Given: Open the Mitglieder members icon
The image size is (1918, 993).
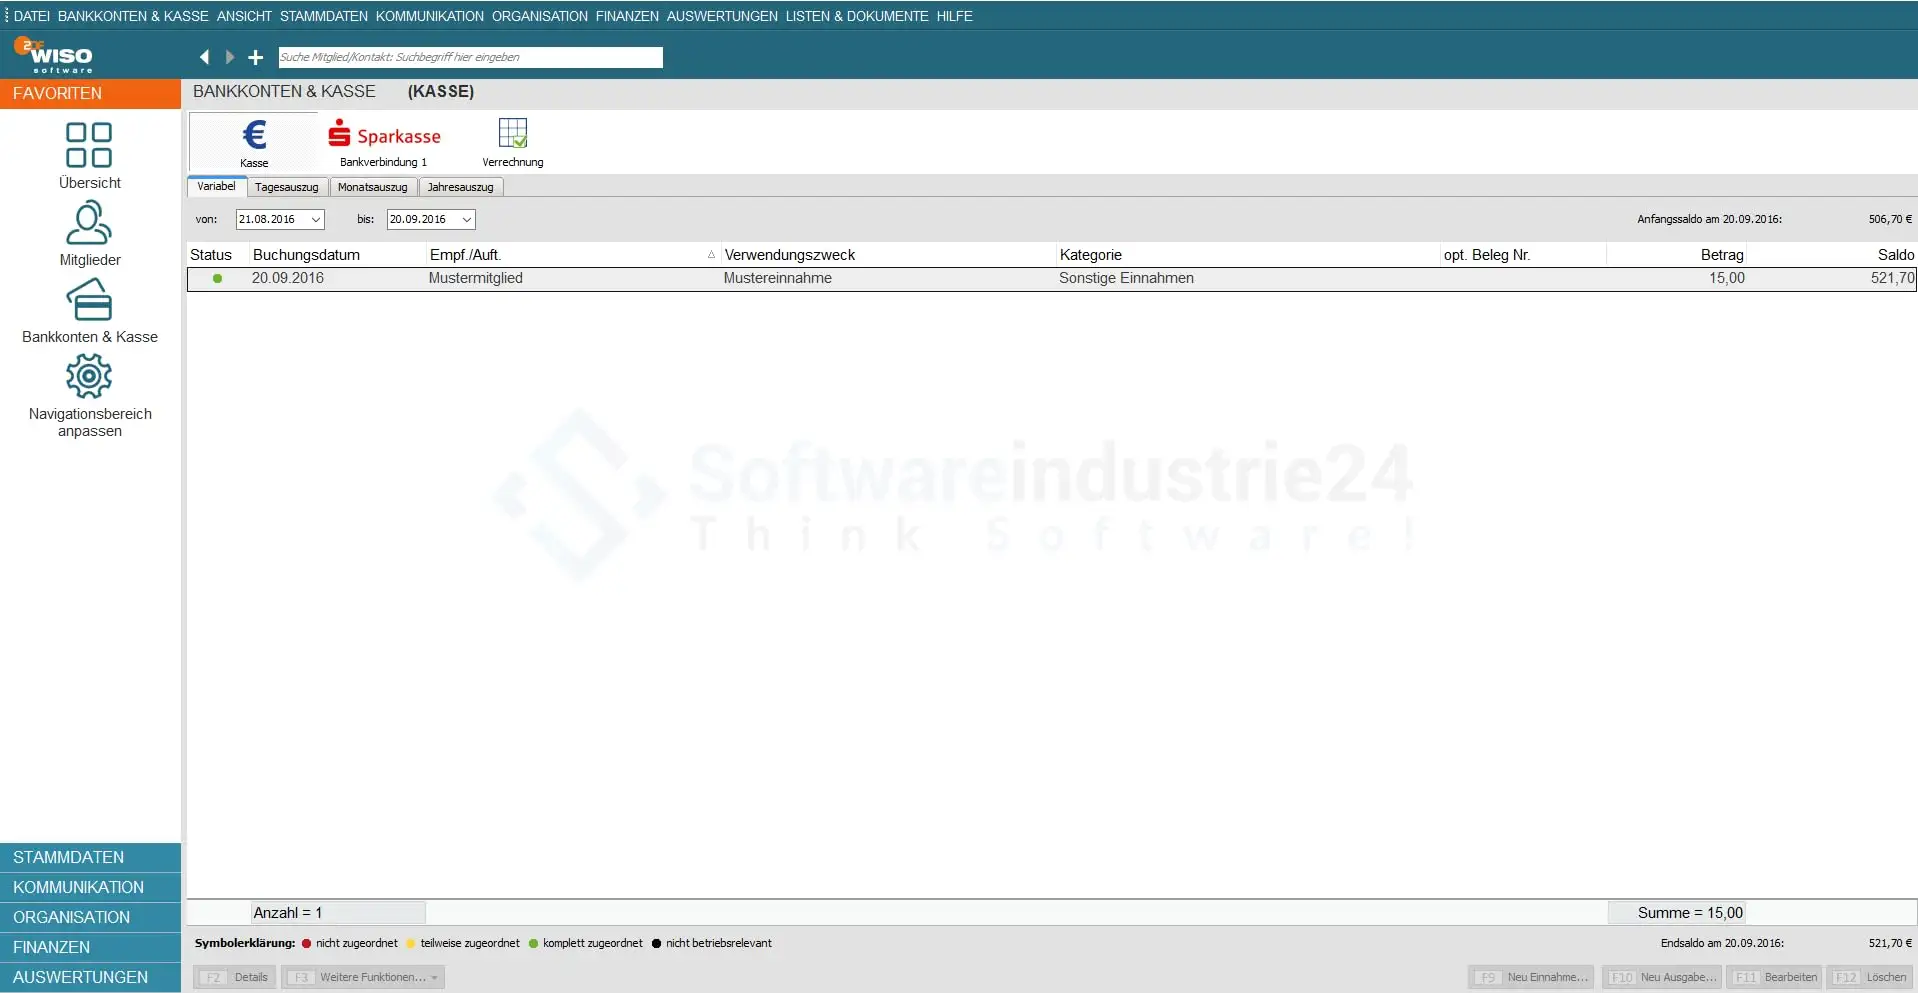Looking at the screenshot, I should 89,223.
